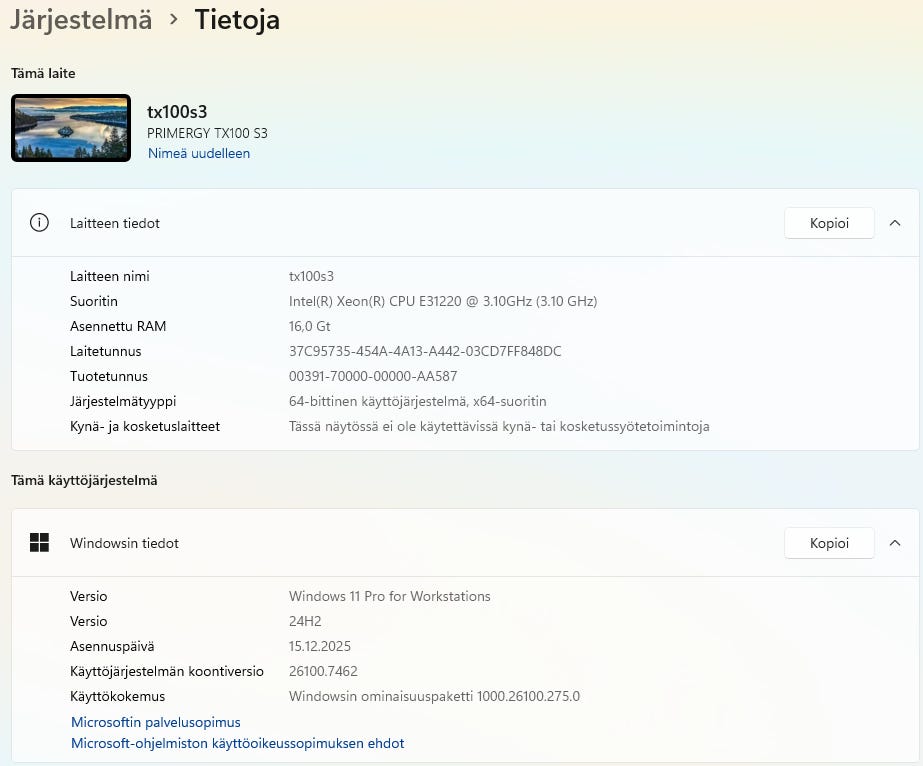Open Microsoftin palvelusopimus link

(156, 722)
